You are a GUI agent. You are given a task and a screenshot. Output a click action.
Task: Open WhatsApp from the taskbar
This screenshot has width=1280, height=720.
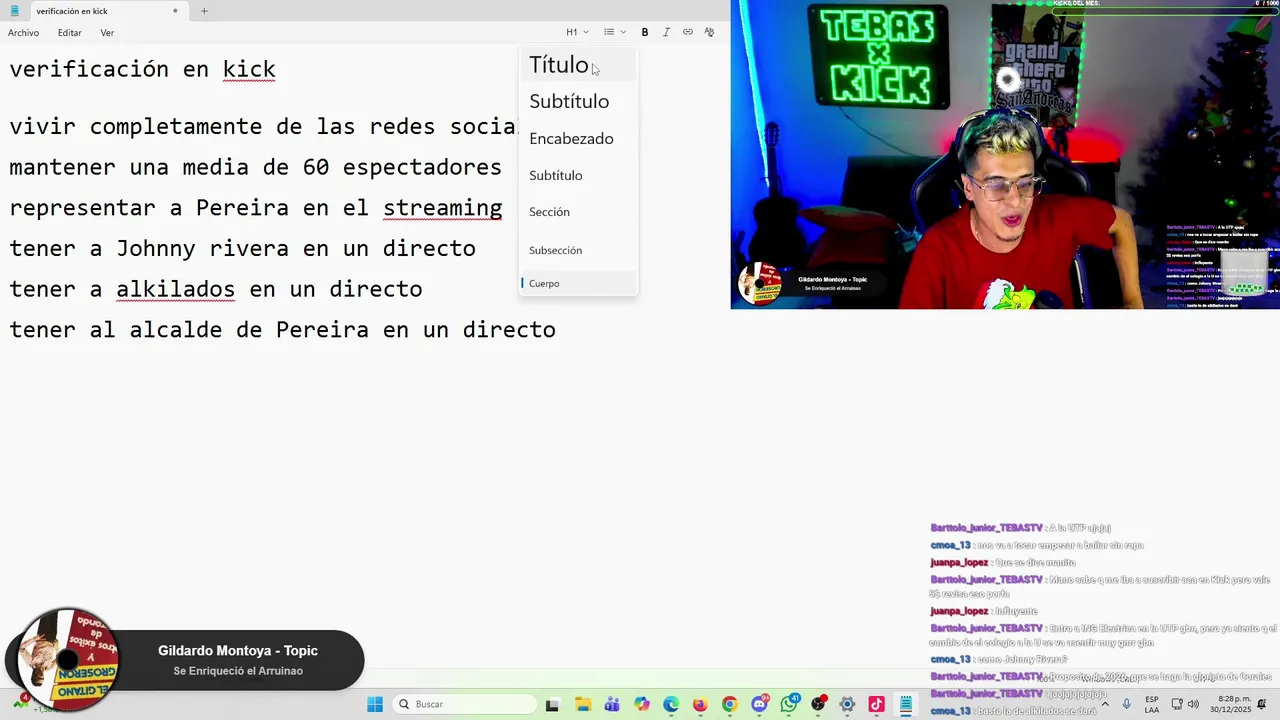[x=789, y=704]
